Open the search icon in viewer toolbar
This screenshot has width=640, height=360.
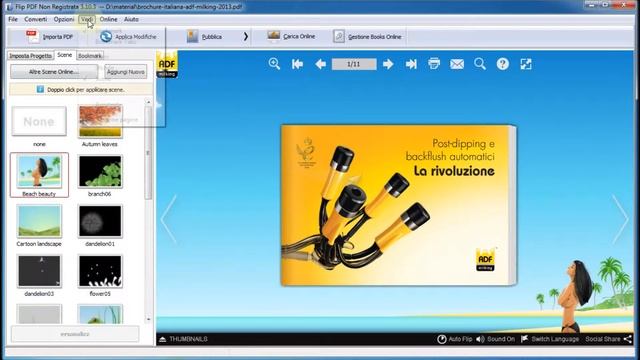click(x=480, y=64)
